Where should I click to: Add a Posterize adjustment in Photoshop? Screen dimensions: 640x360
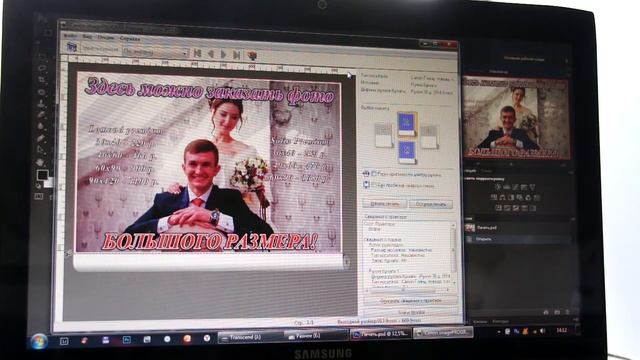tap(507, 208)
